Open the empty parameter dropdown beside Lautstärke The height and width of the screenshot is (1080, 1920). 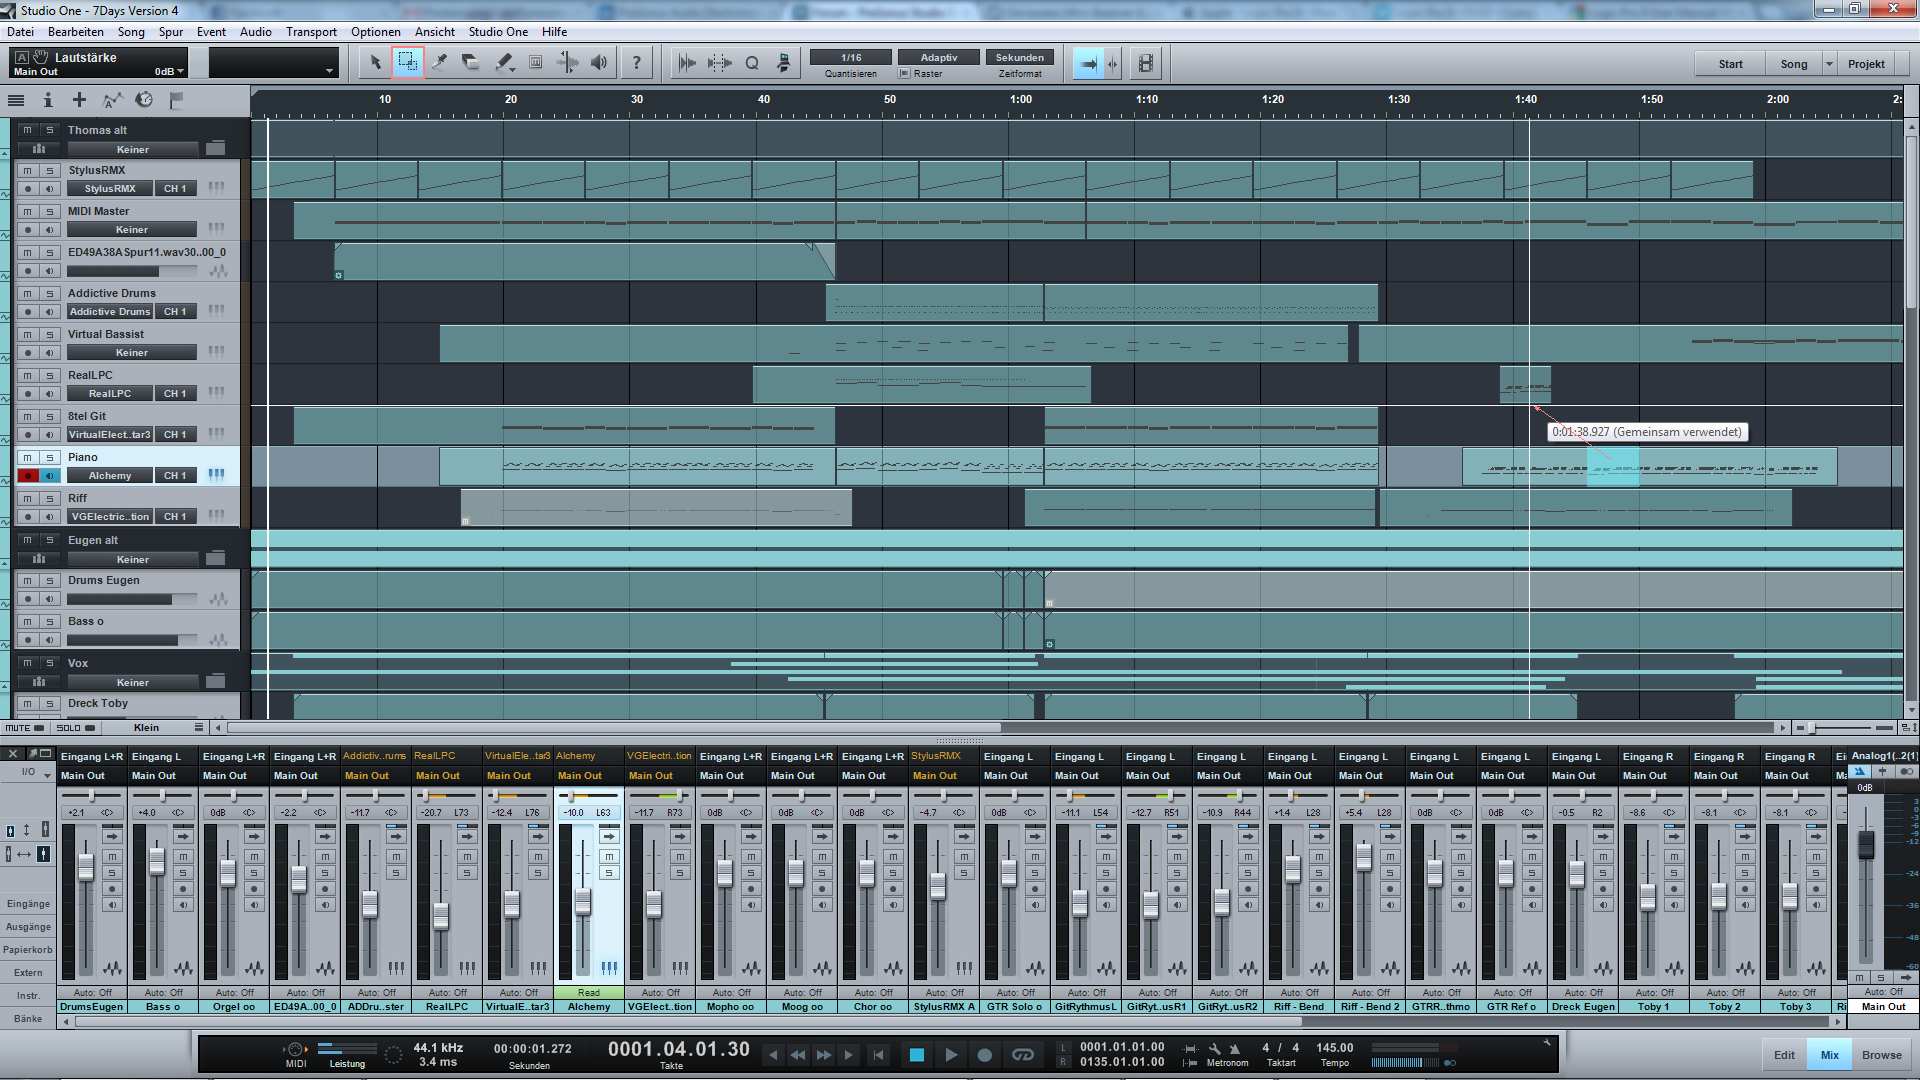(x=272, y=63)
